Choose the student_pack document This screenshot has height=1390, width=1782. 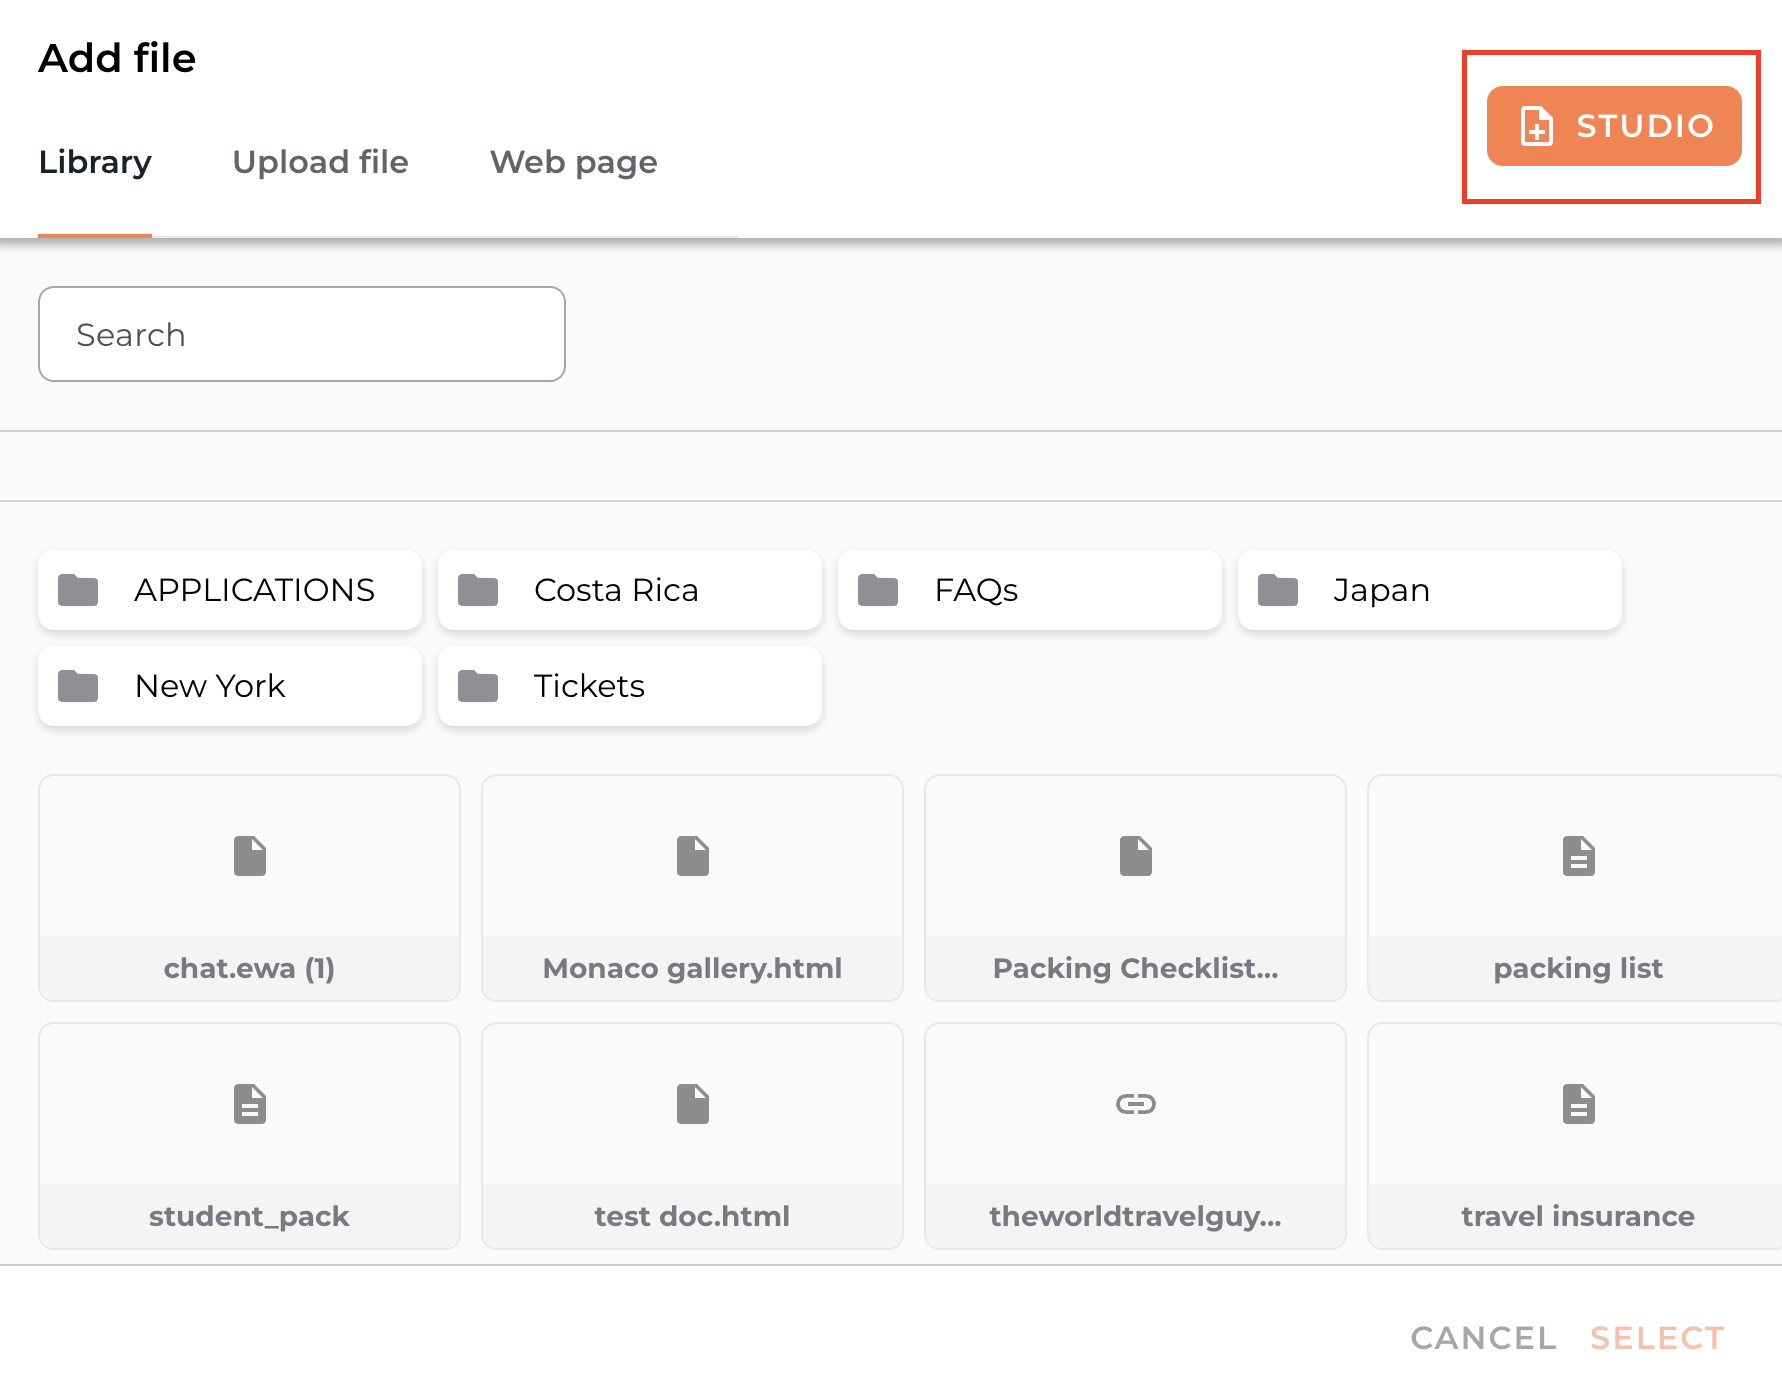[249, 1136]
